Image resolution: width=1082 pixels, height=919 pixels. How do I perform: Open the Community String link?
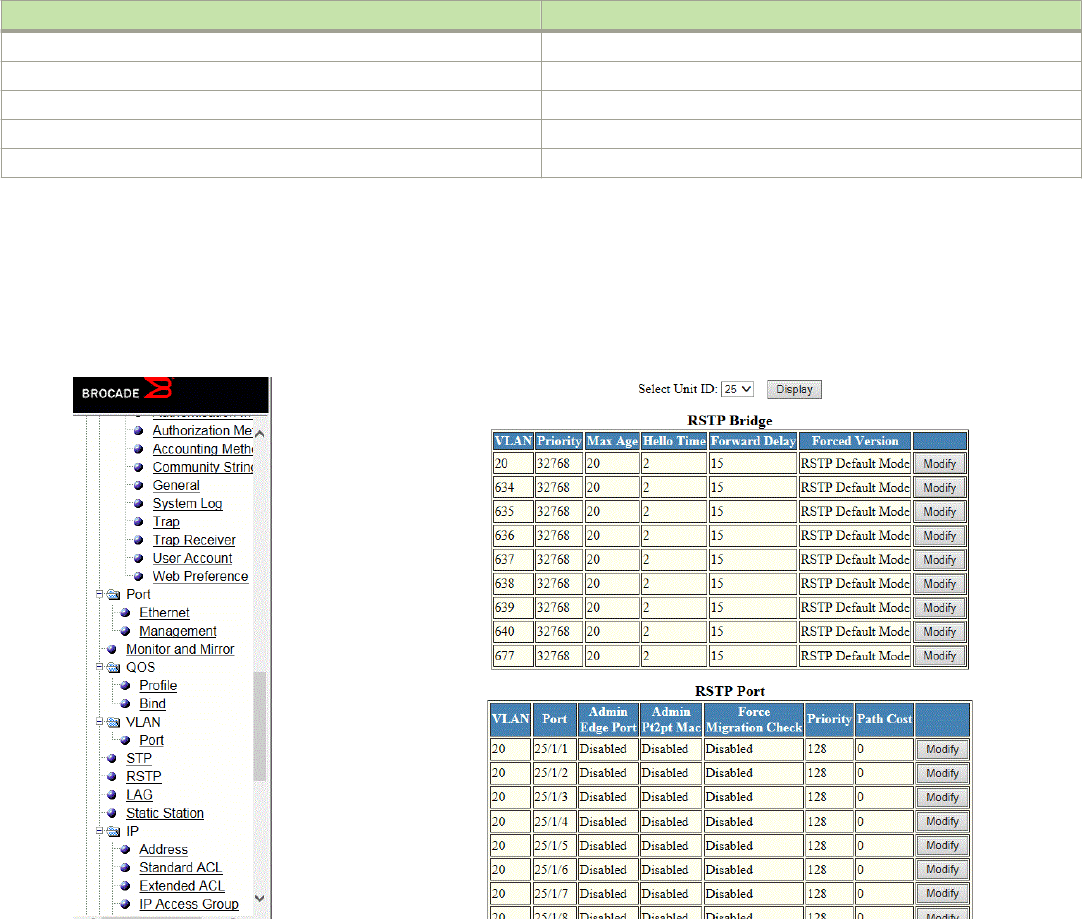point(203,467)
